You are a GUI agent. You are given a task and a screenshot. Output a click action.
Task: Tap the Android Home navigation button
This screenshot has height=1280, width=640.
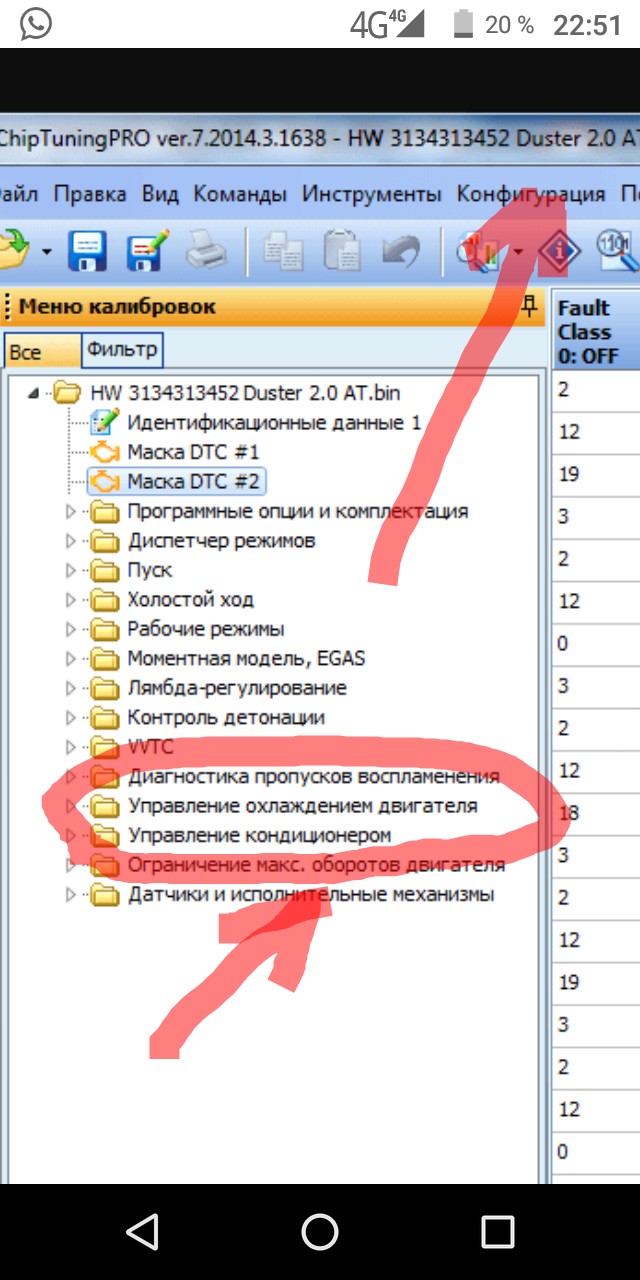coord(320,1232)
